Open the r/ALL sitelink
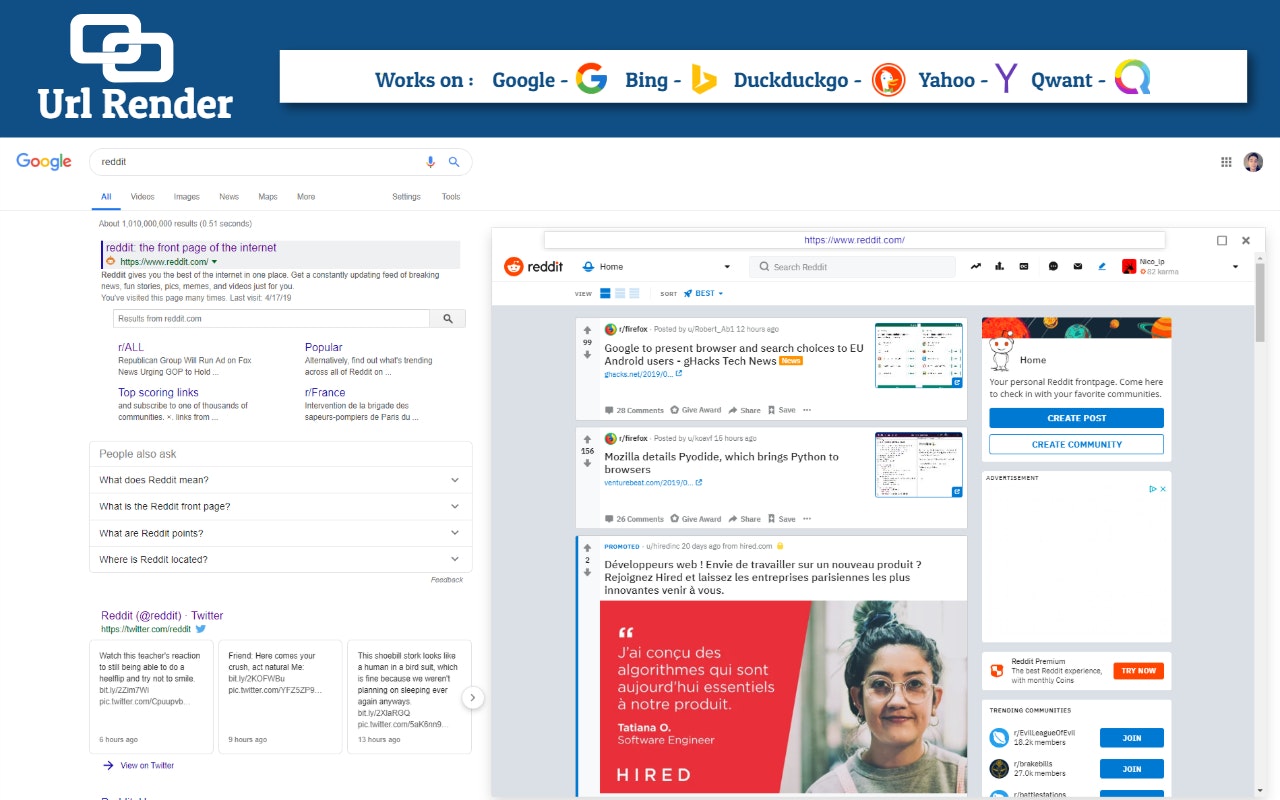1280x800 pixels. (x=131, y=347)
